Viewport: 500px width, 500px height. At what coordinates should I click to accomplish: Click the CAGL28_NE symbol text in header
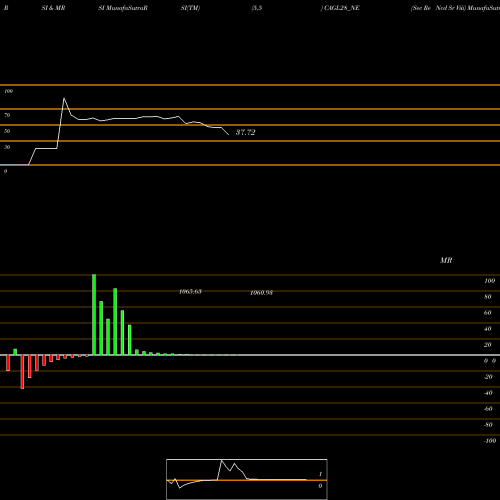pos(342,8)
